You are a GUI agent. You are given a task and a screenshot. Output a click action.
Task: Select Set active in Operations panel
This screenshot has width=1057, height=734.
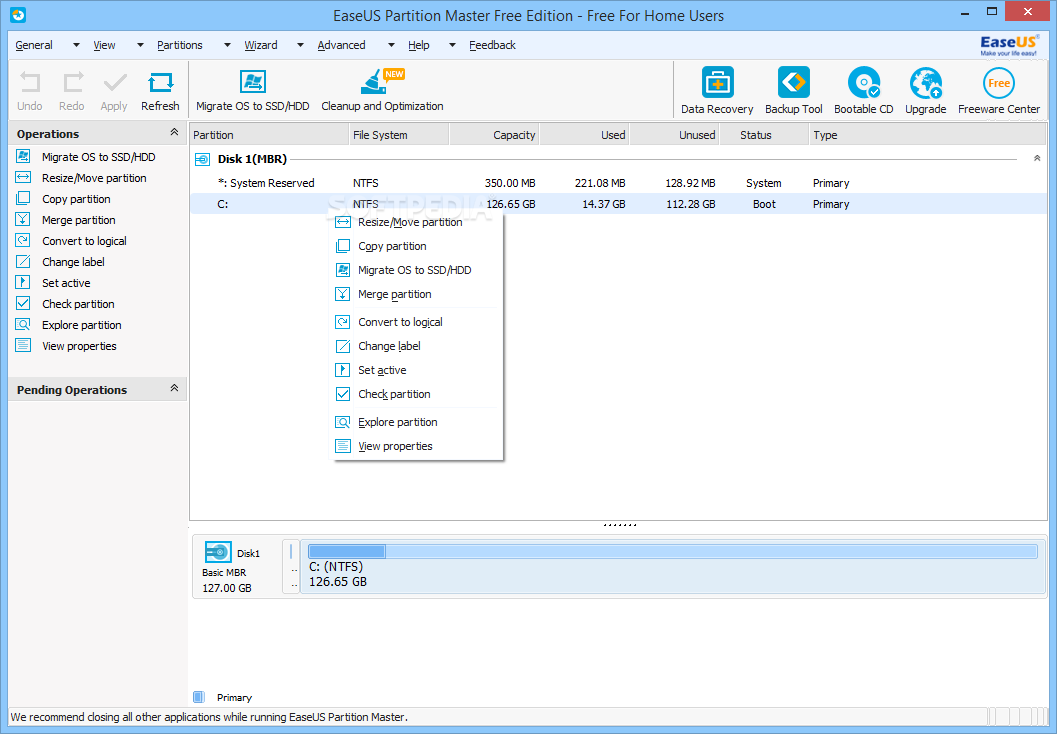[66, 283]
